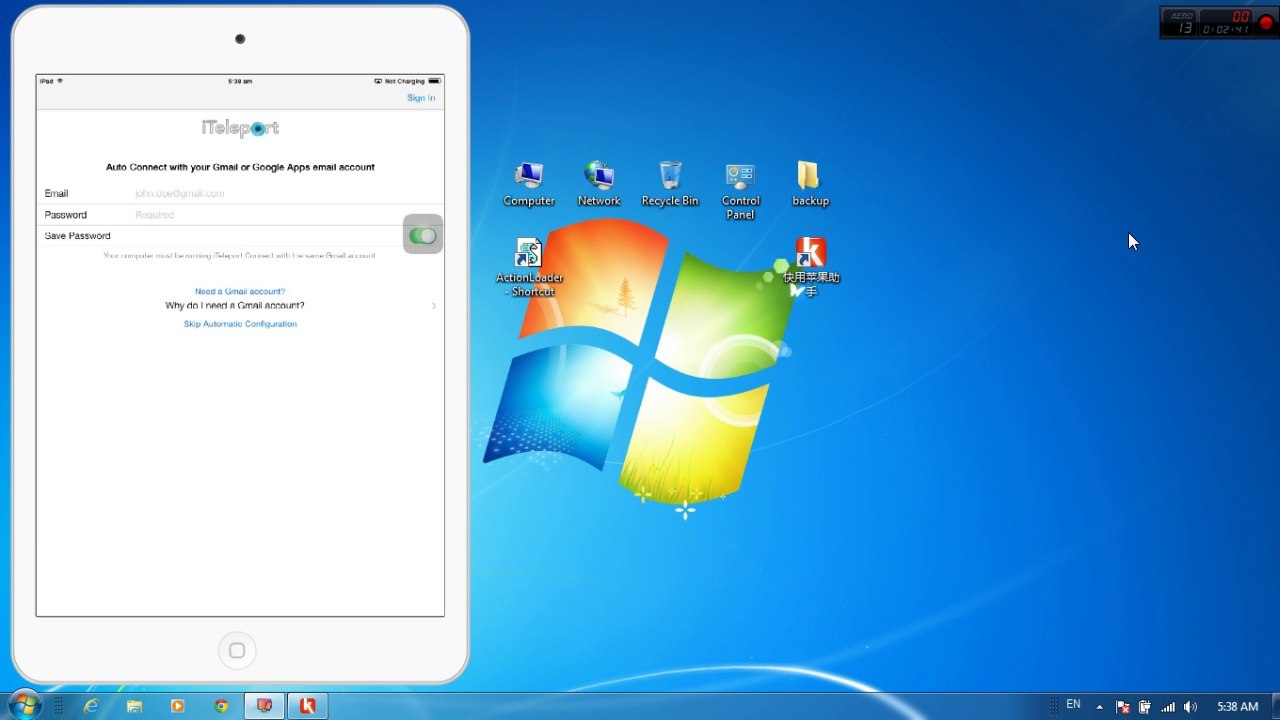Click the red record indicator in overlay

[1266, 23]
